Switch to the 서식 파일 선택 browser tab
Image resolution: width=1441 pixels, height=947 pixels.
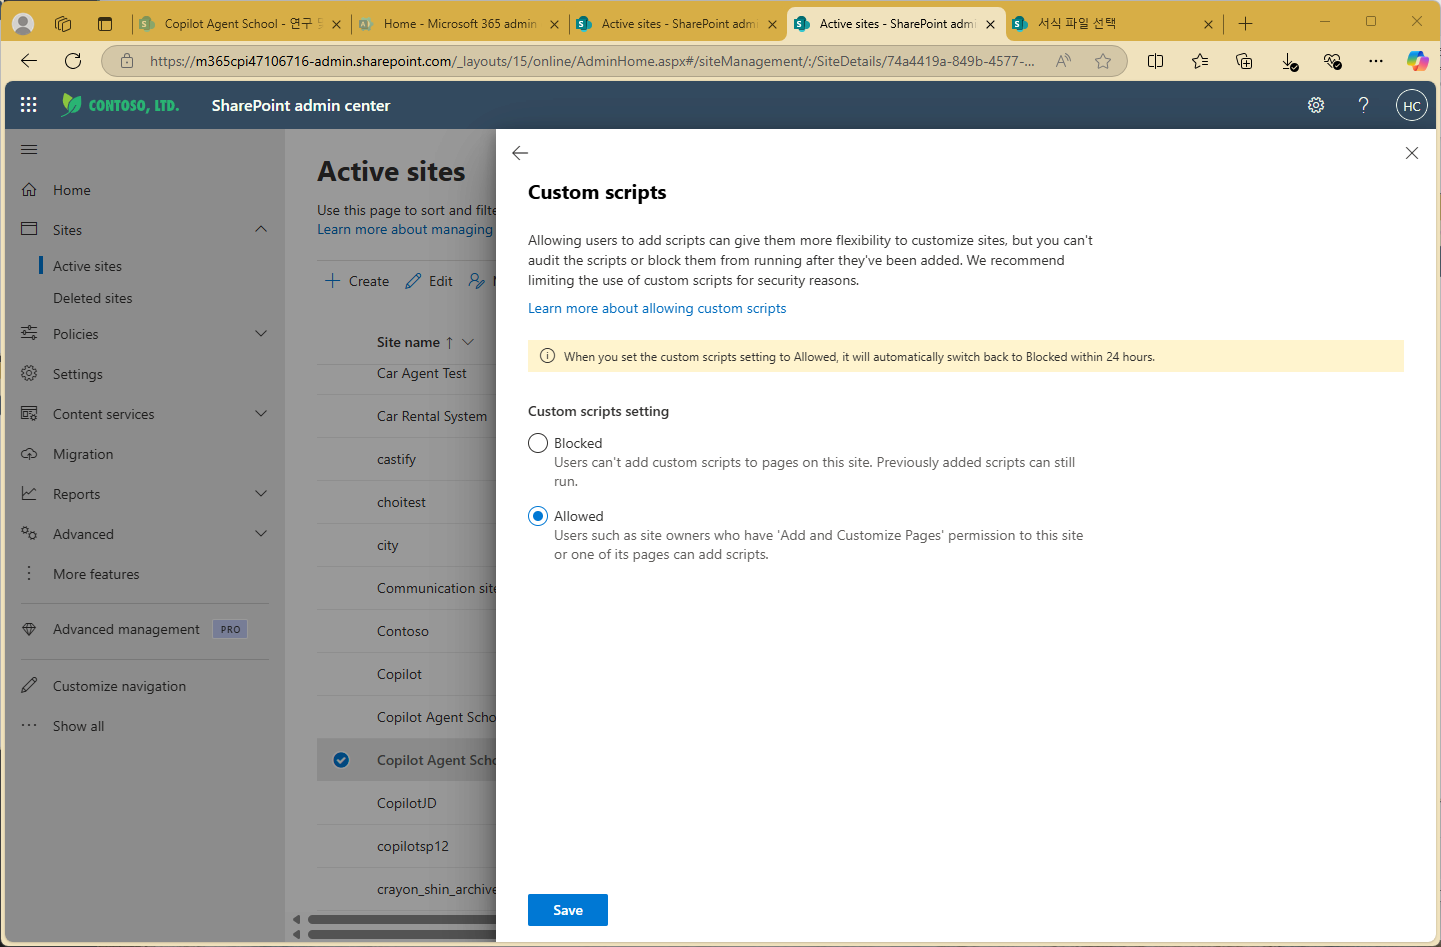[x=1112, y=23]
